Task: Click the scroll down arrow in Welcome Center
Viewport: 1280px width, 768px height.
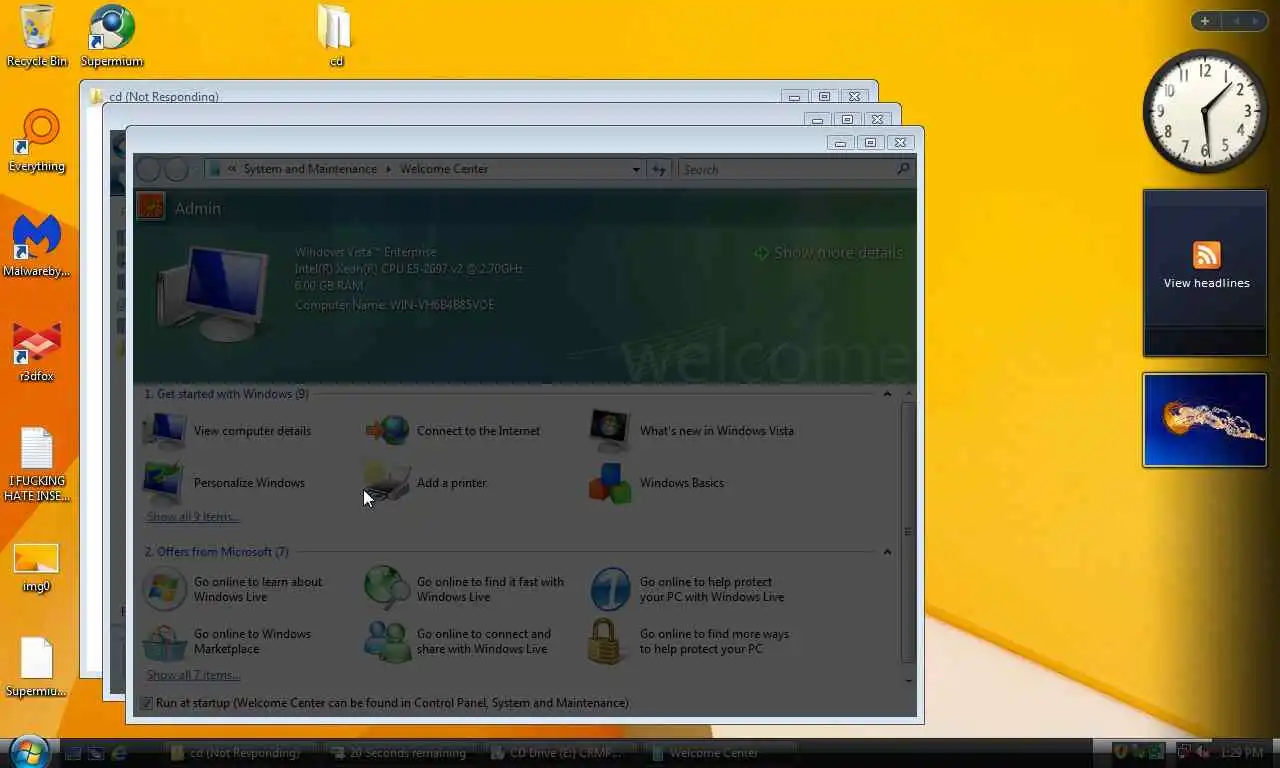Action: (908, 681)
